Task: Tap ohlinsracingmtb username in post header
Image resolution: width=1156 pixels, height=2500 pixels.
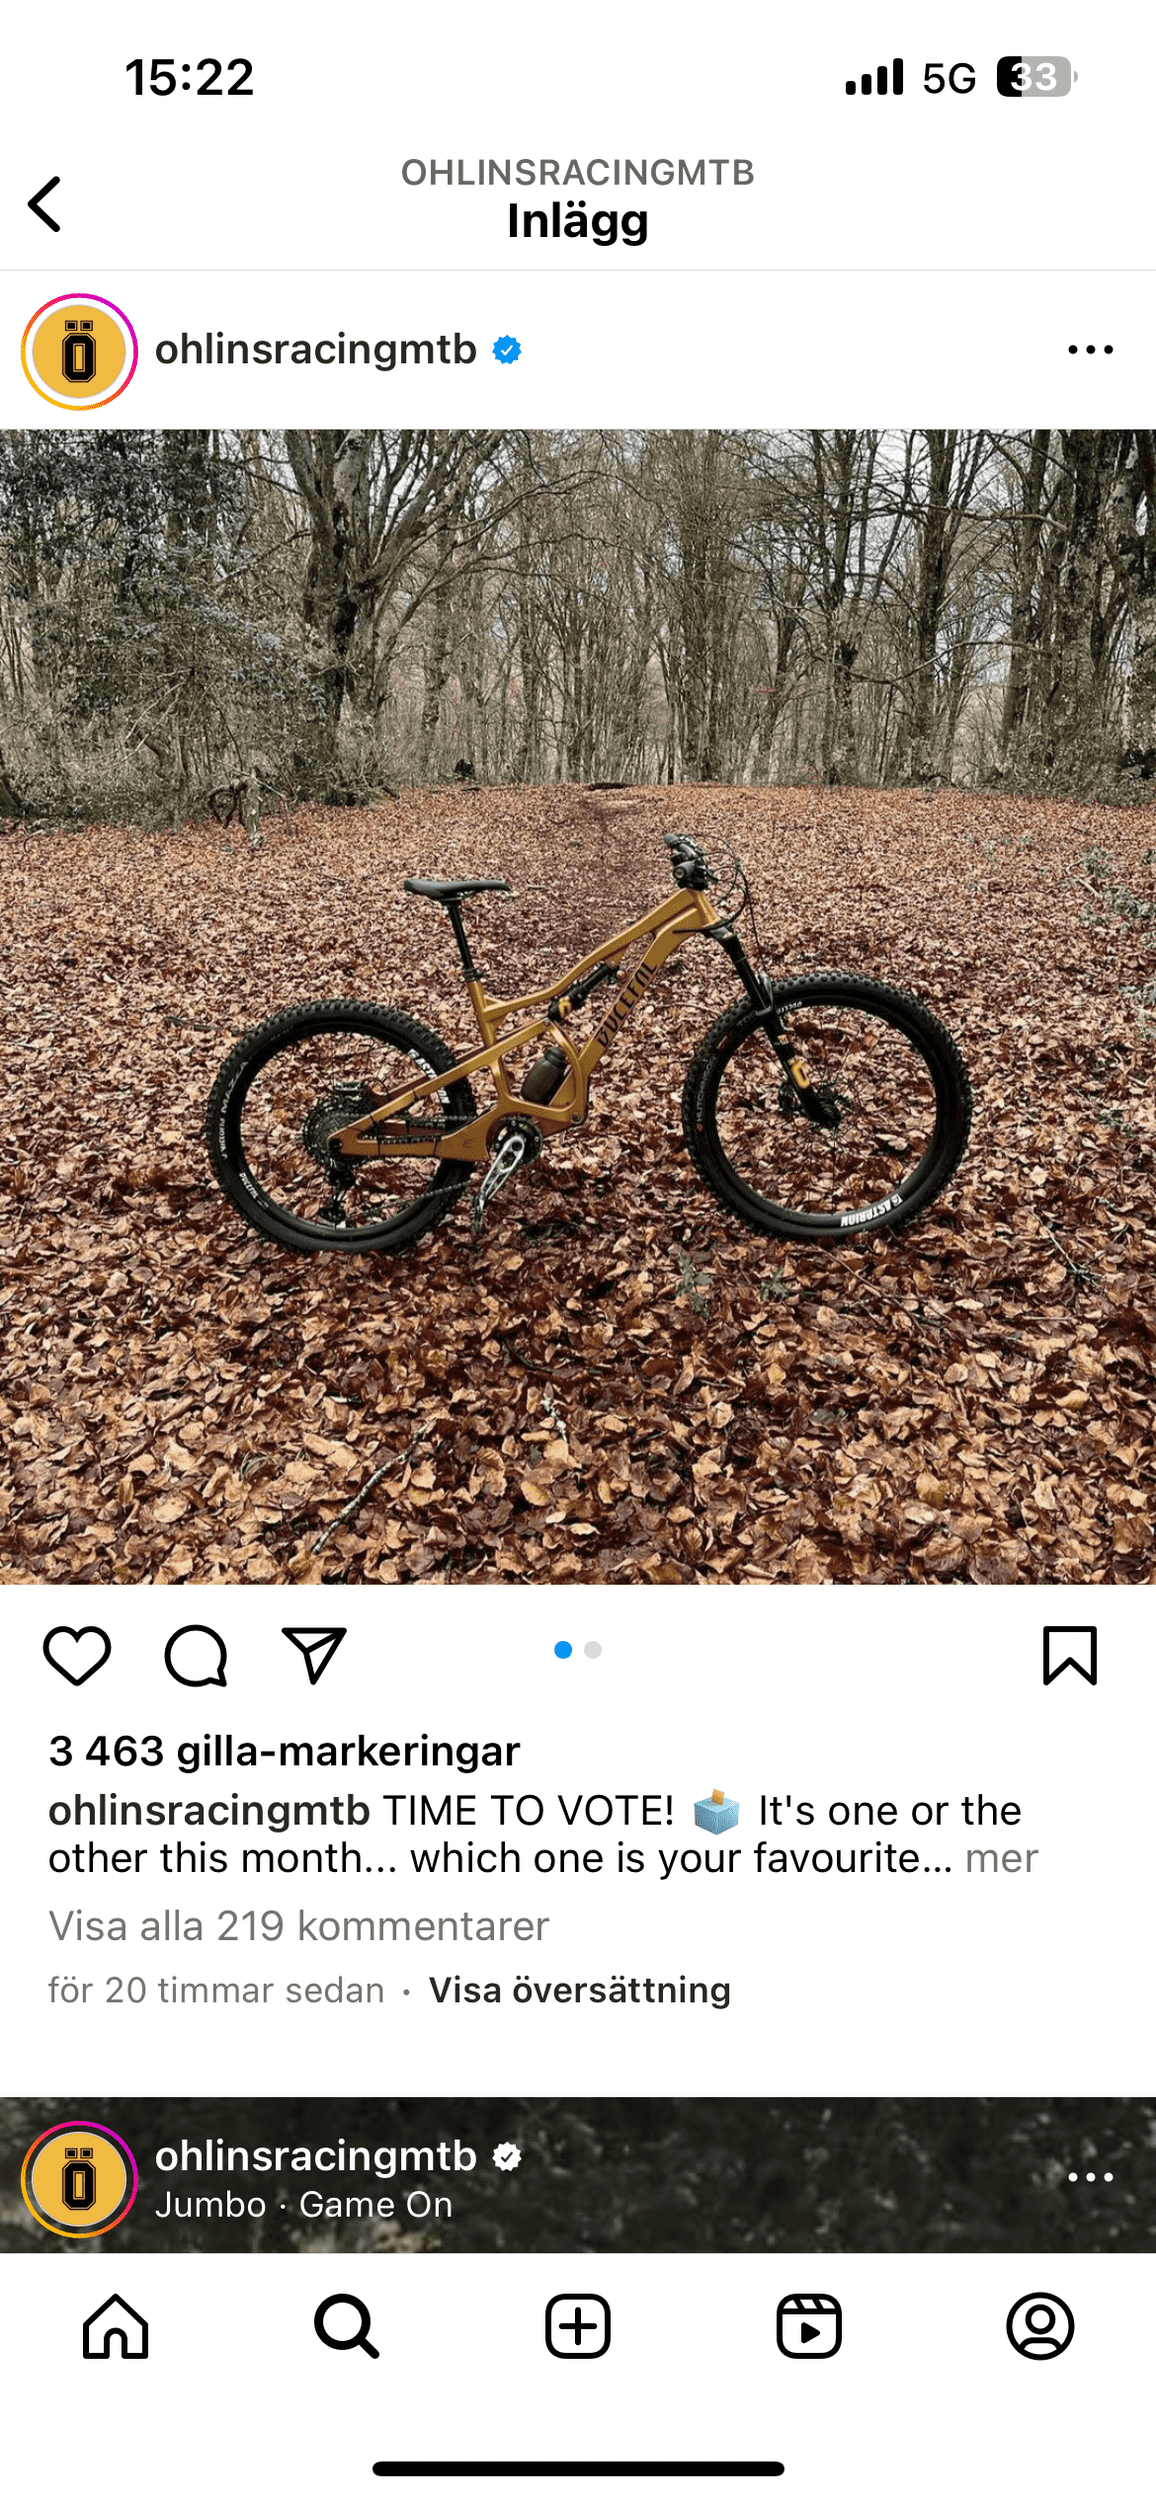Action: (x=316, y=350)
